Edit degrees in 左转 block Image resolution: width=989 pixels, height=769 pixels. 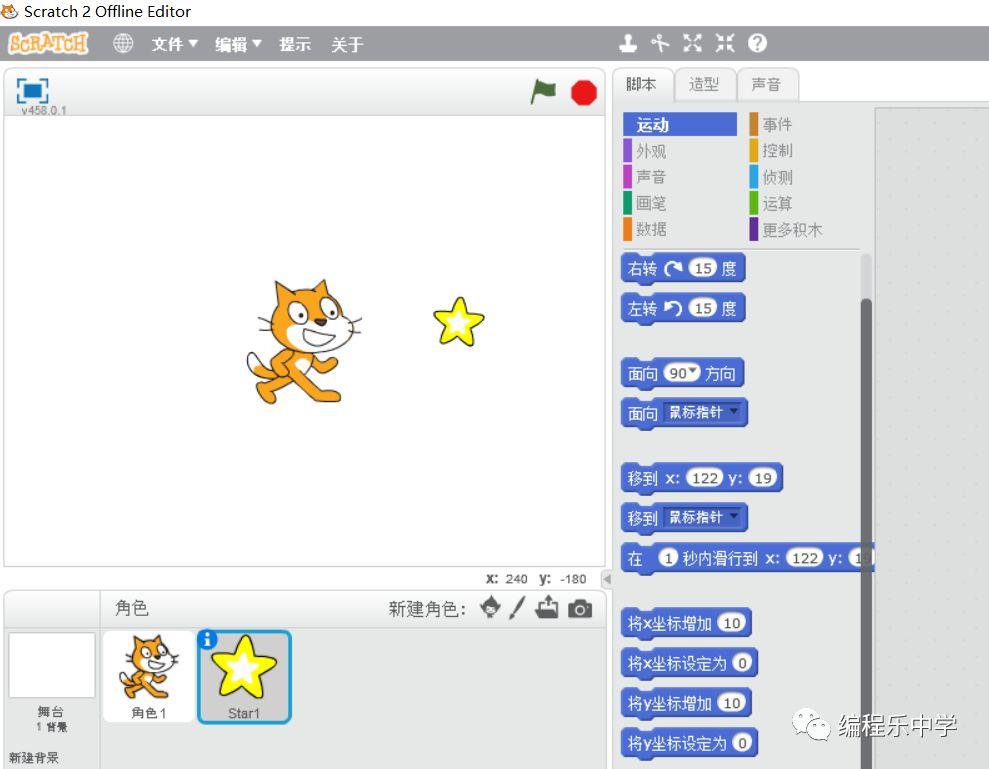pos(703,308)
